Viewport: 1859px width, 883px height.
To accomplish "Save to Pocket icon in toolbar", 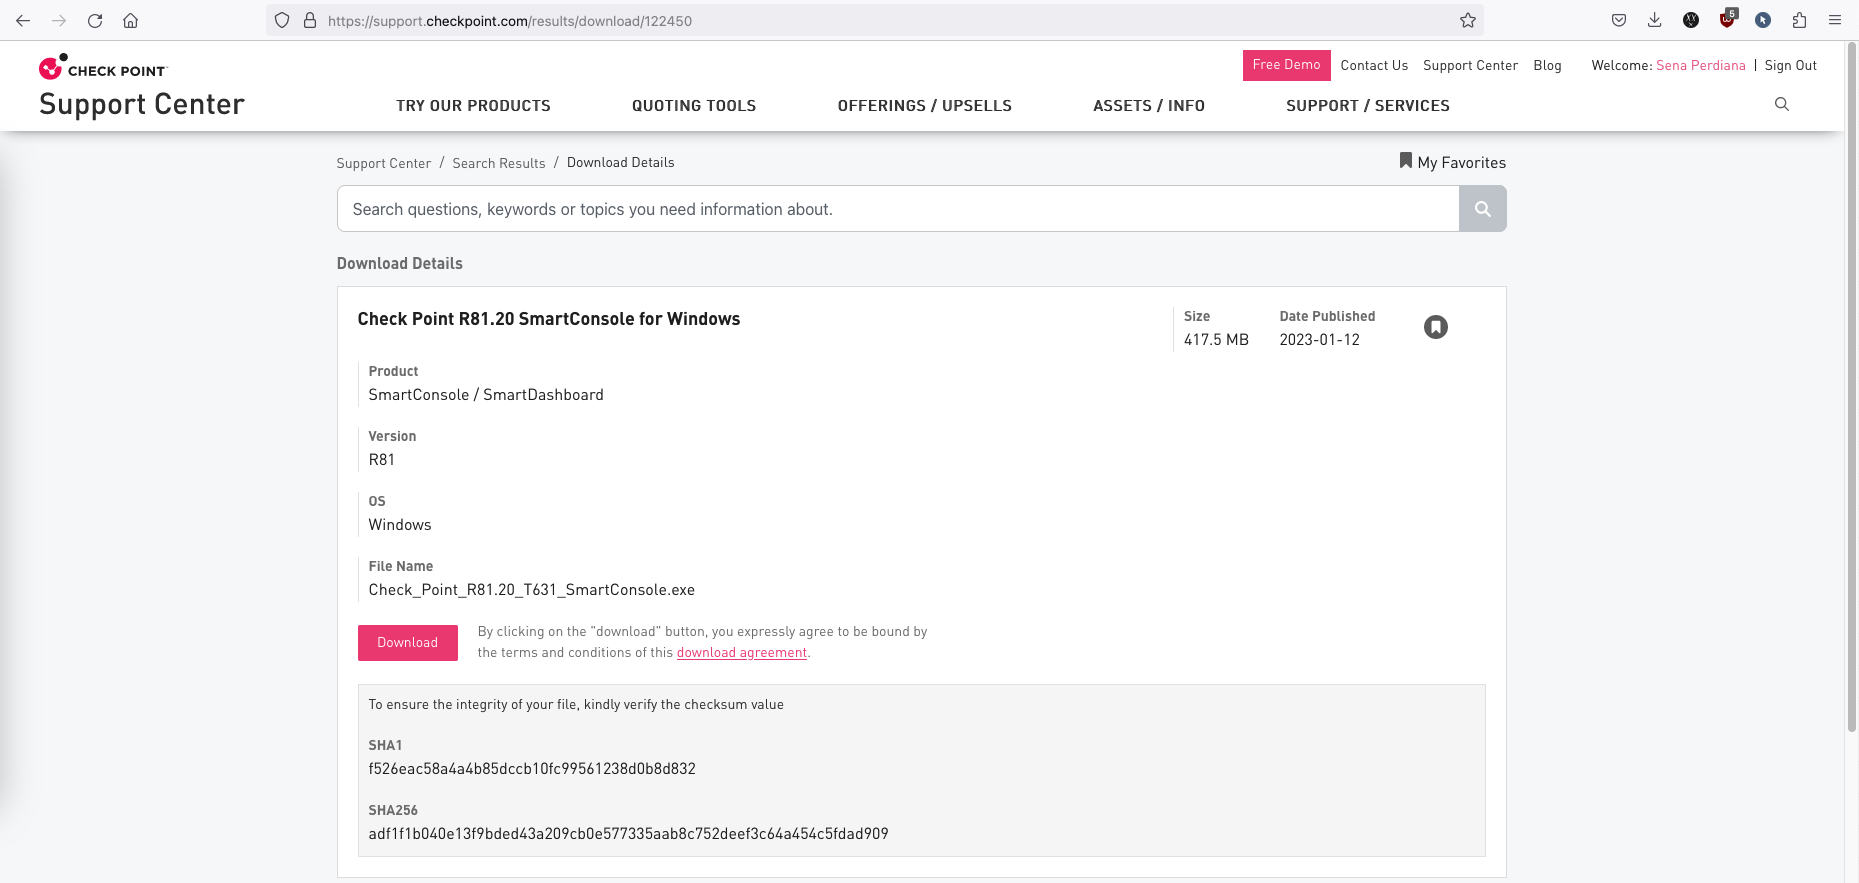I will 1618,20.
